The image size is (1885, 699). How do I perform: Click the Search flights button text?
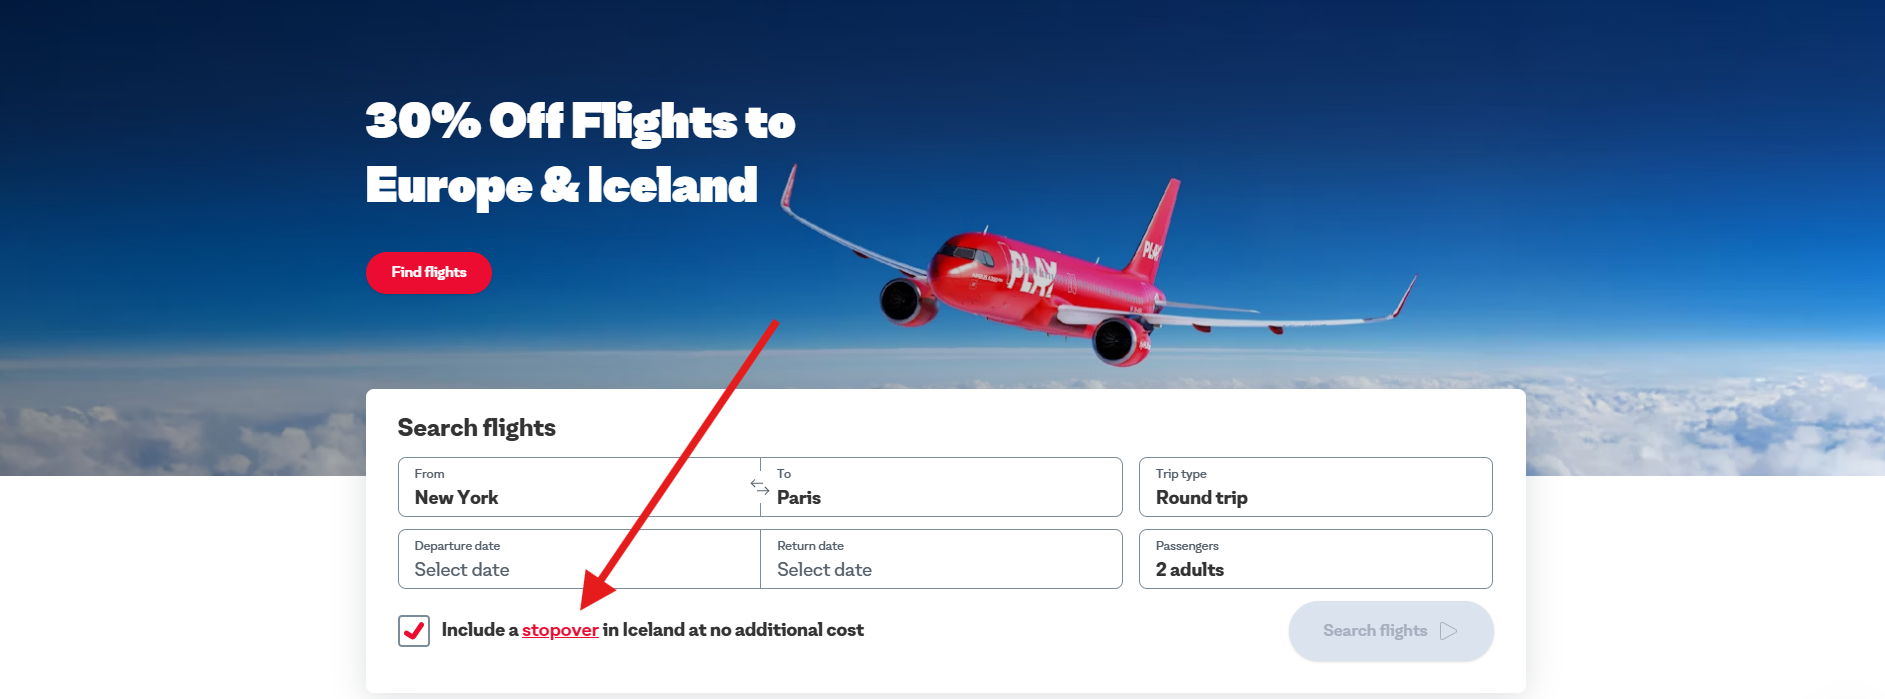point(1374,631)
